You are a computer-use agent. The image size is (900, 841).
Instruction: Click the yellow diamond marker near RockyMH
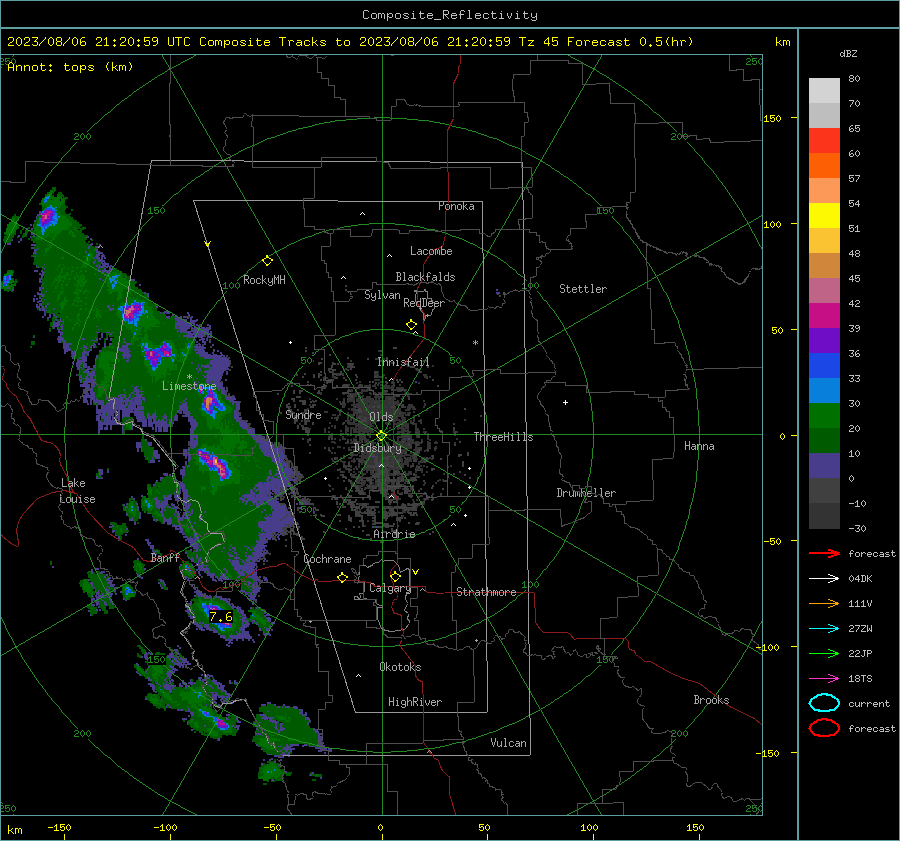pyautogui.click(x=267, y=261)
